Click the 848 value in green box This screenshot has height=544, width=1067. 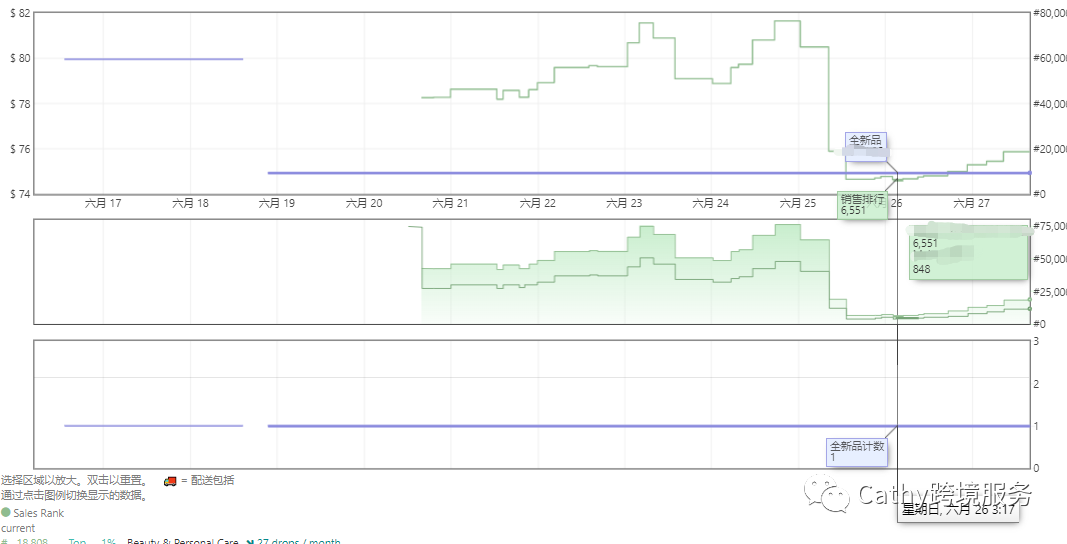pyautogui.click(x=921, y=270)
